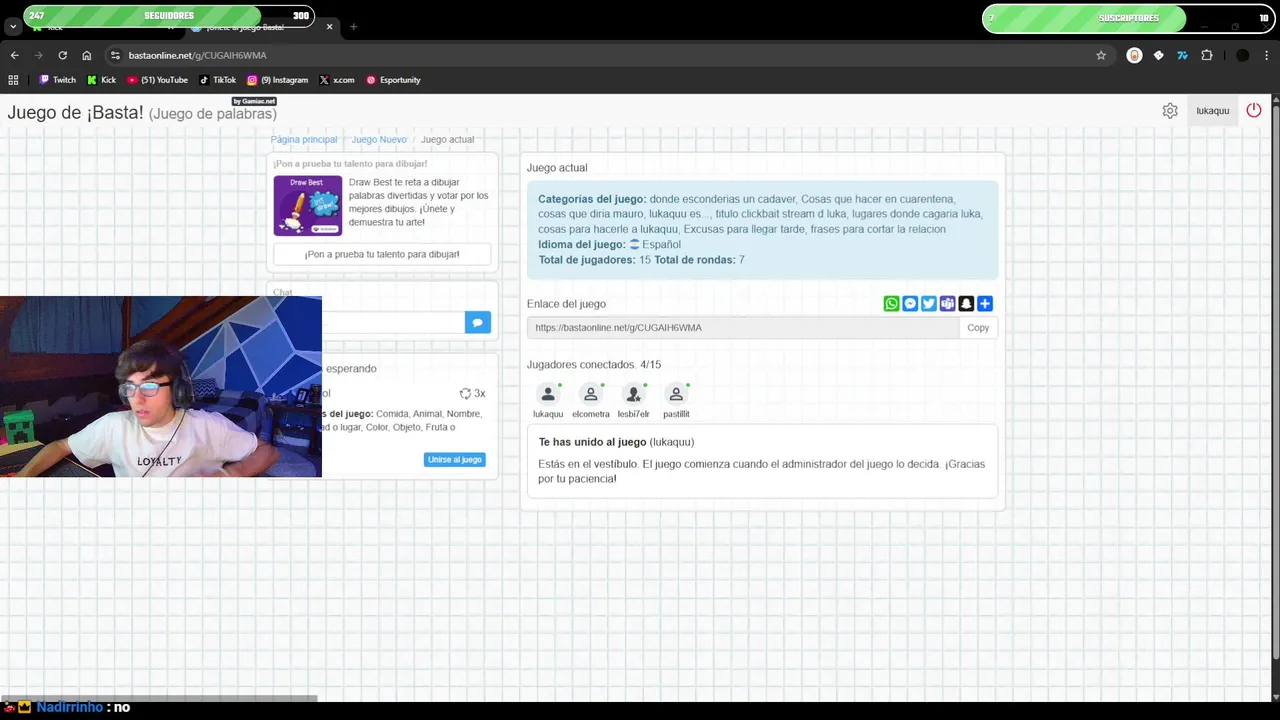
Task: Send chat message with blue speech icon
Action: tap(478, 322)
